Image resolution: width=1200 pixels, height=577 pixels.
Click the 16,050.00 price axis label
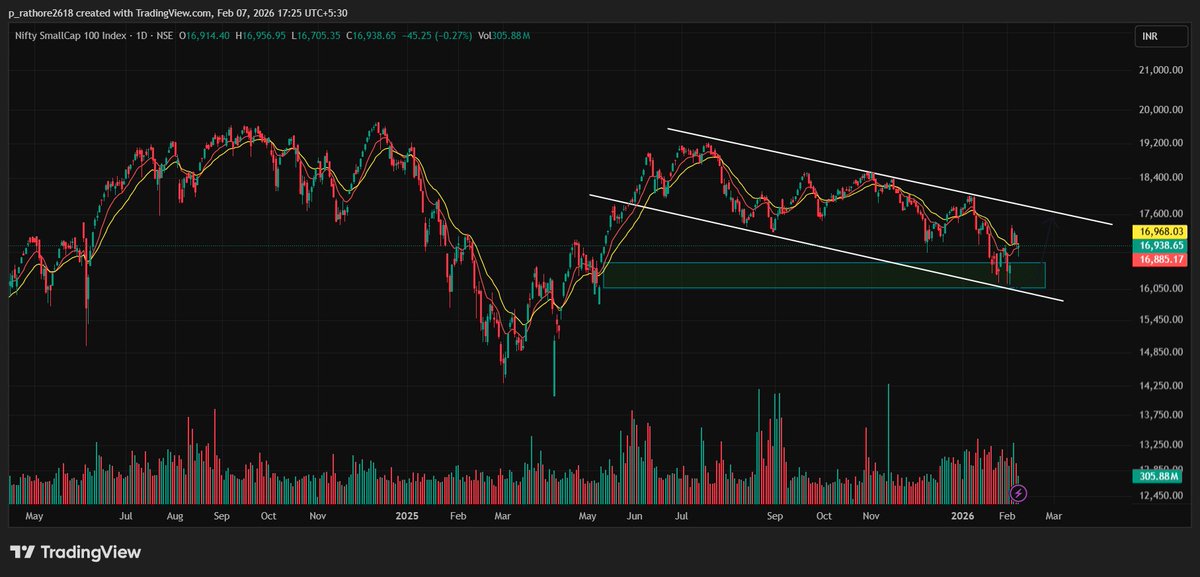click(1160, 289)
